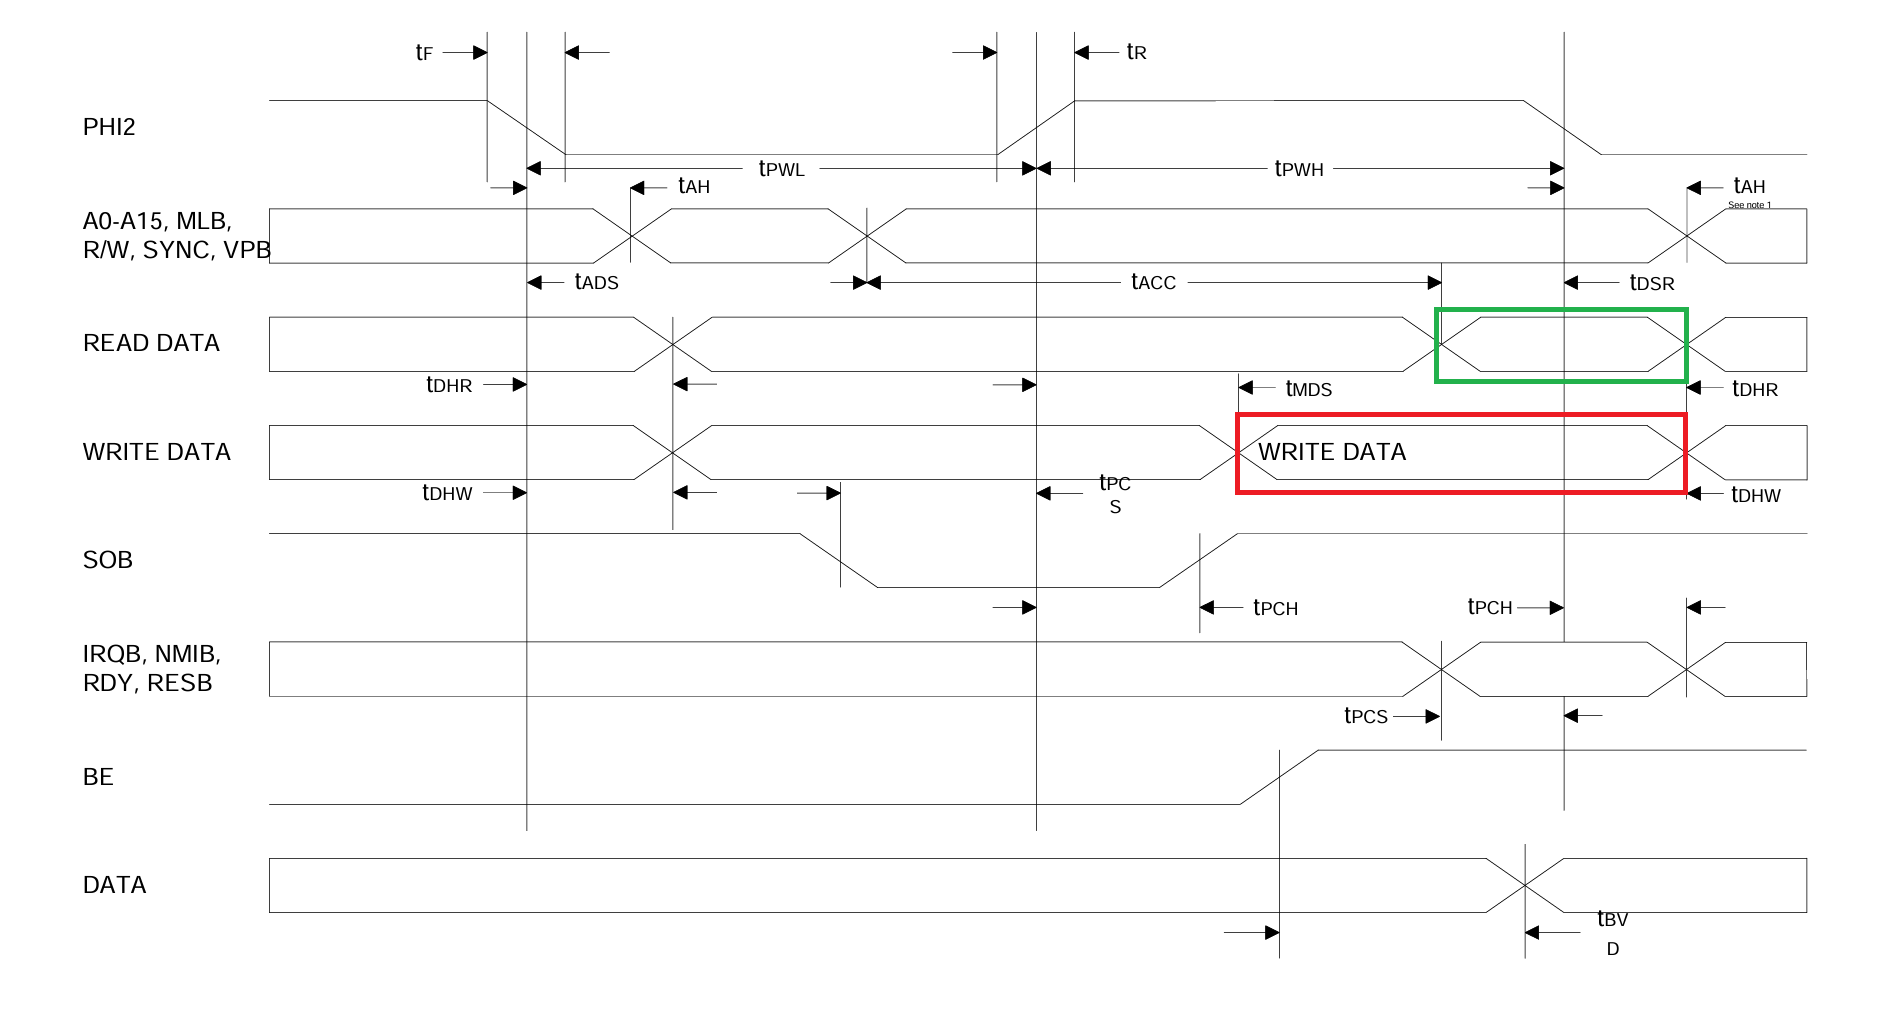
Task: Click the tDSR timing label
Action: (x=1651, y=283)
